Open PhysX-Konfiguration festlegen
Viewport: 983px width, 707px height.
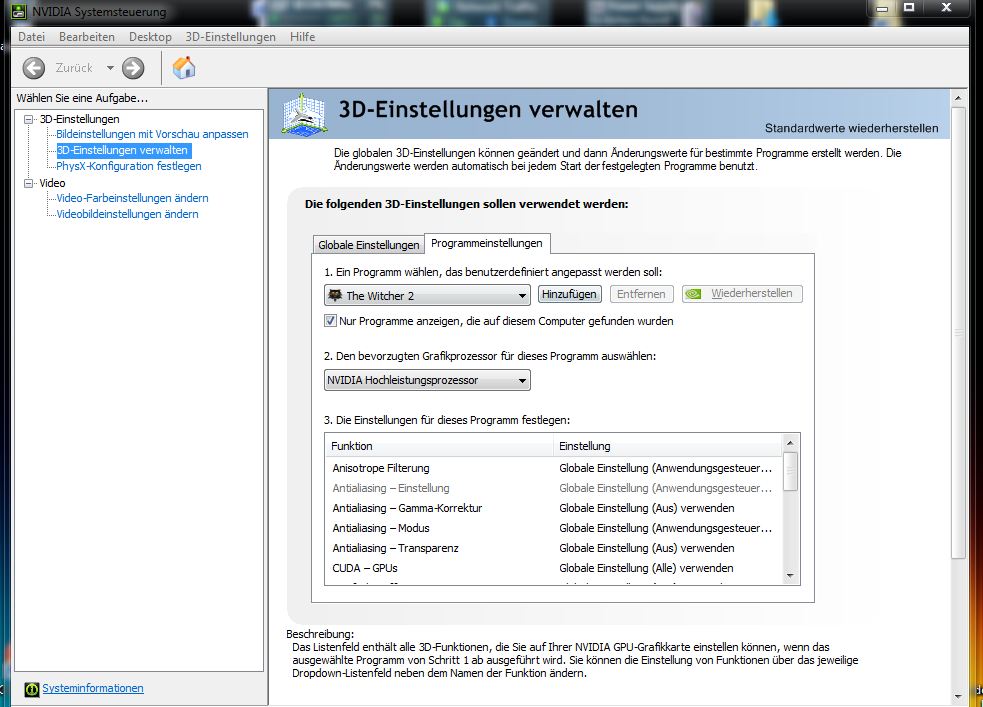(129, 166)
